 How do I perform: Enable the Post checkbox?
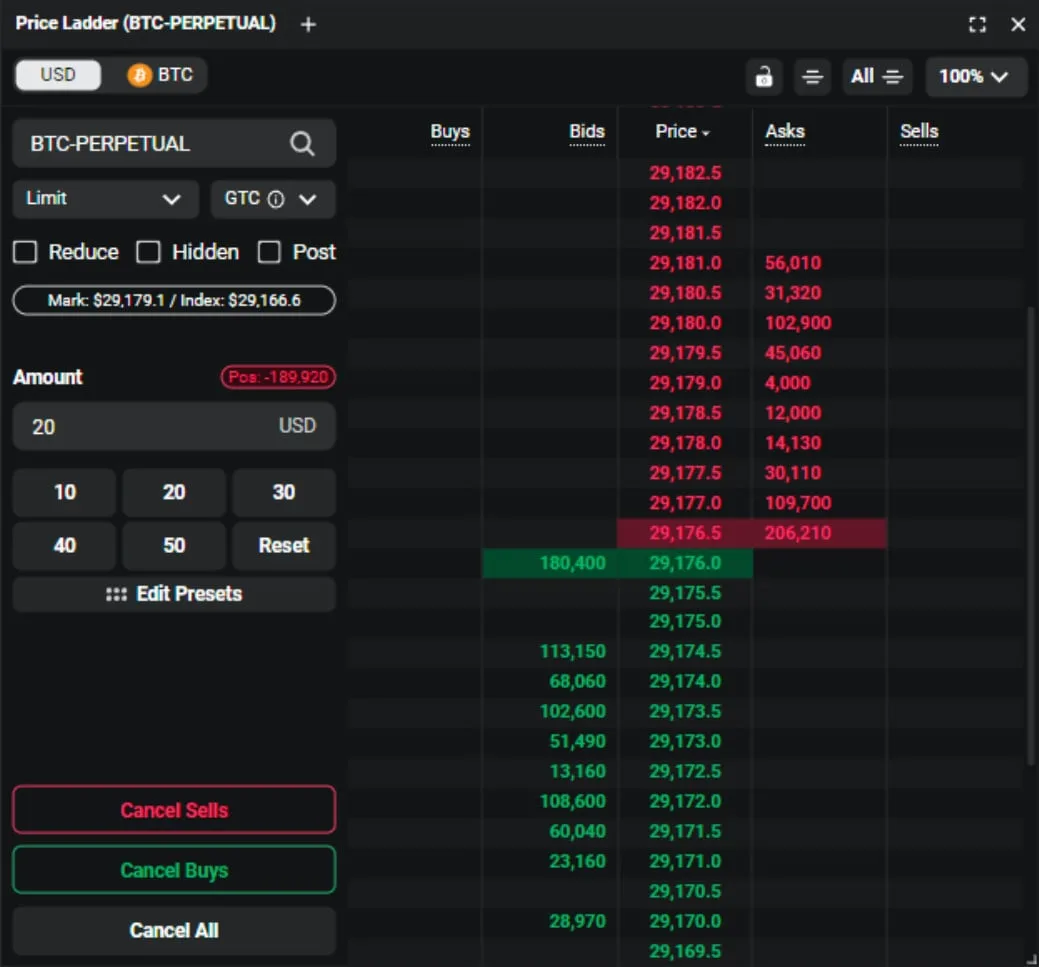click(x=269, y=252)
